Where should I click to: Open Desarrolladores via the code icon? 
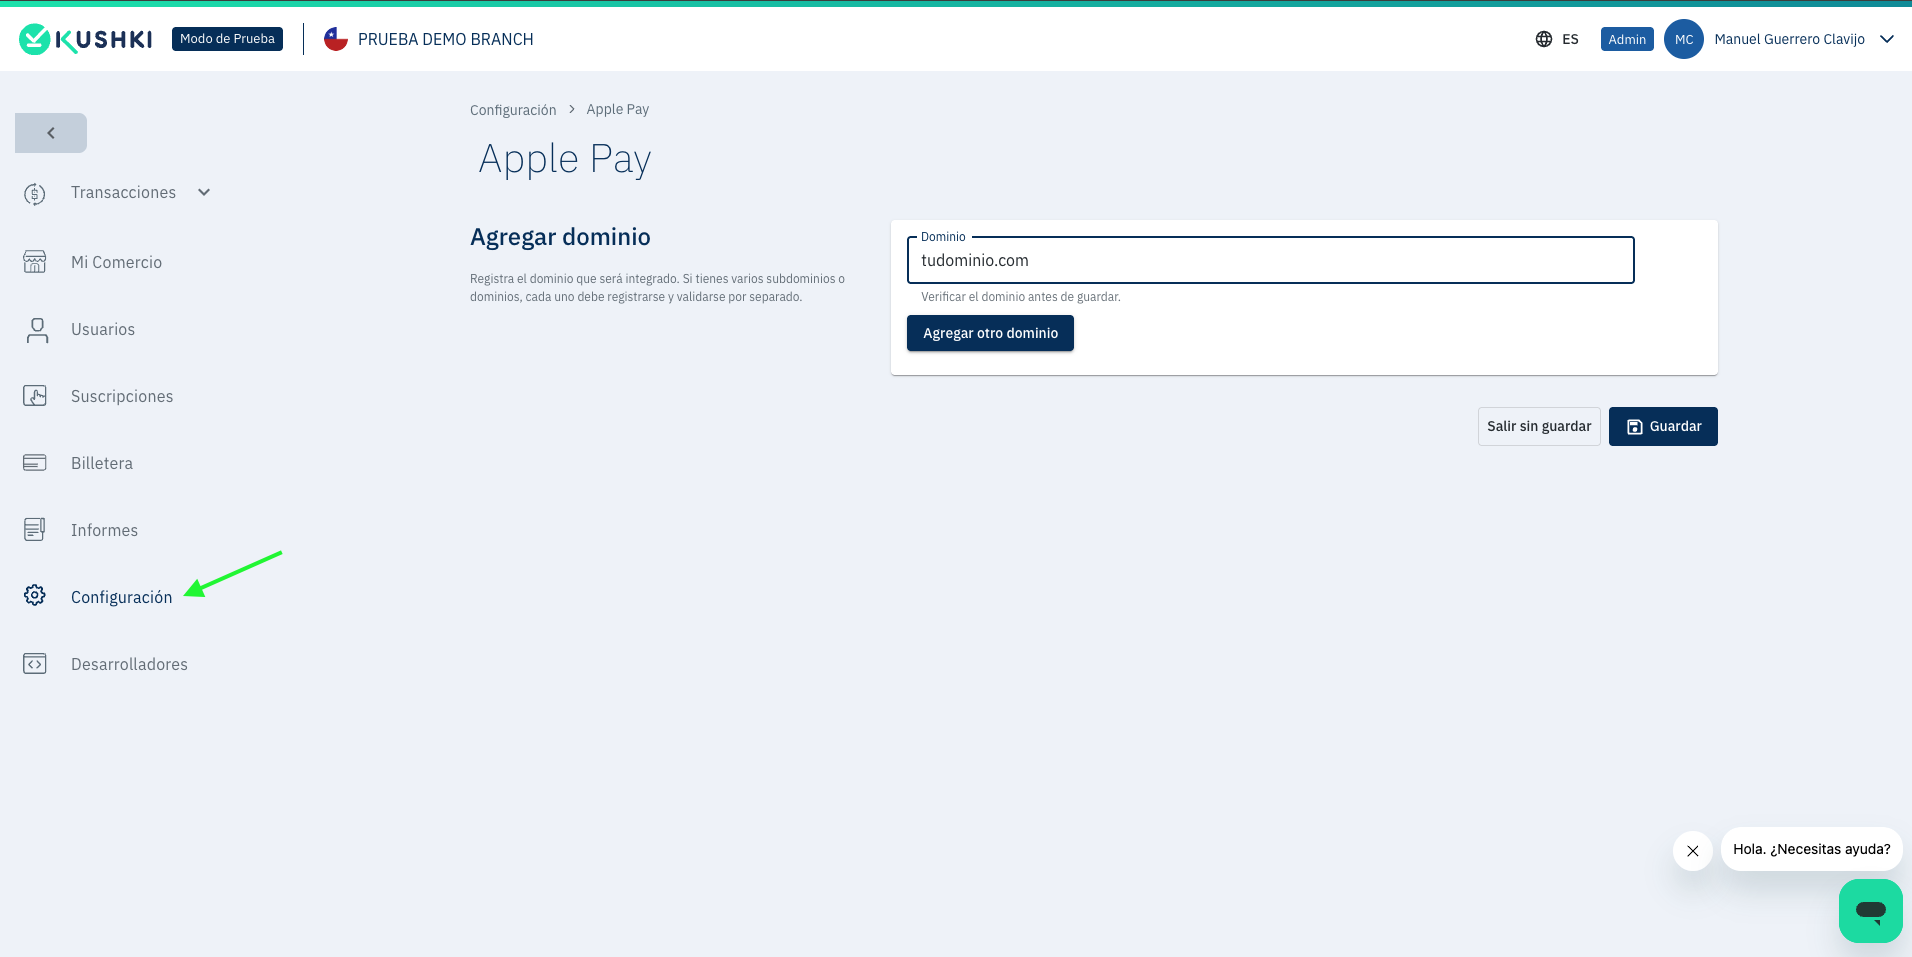click(x=34, y=663)
